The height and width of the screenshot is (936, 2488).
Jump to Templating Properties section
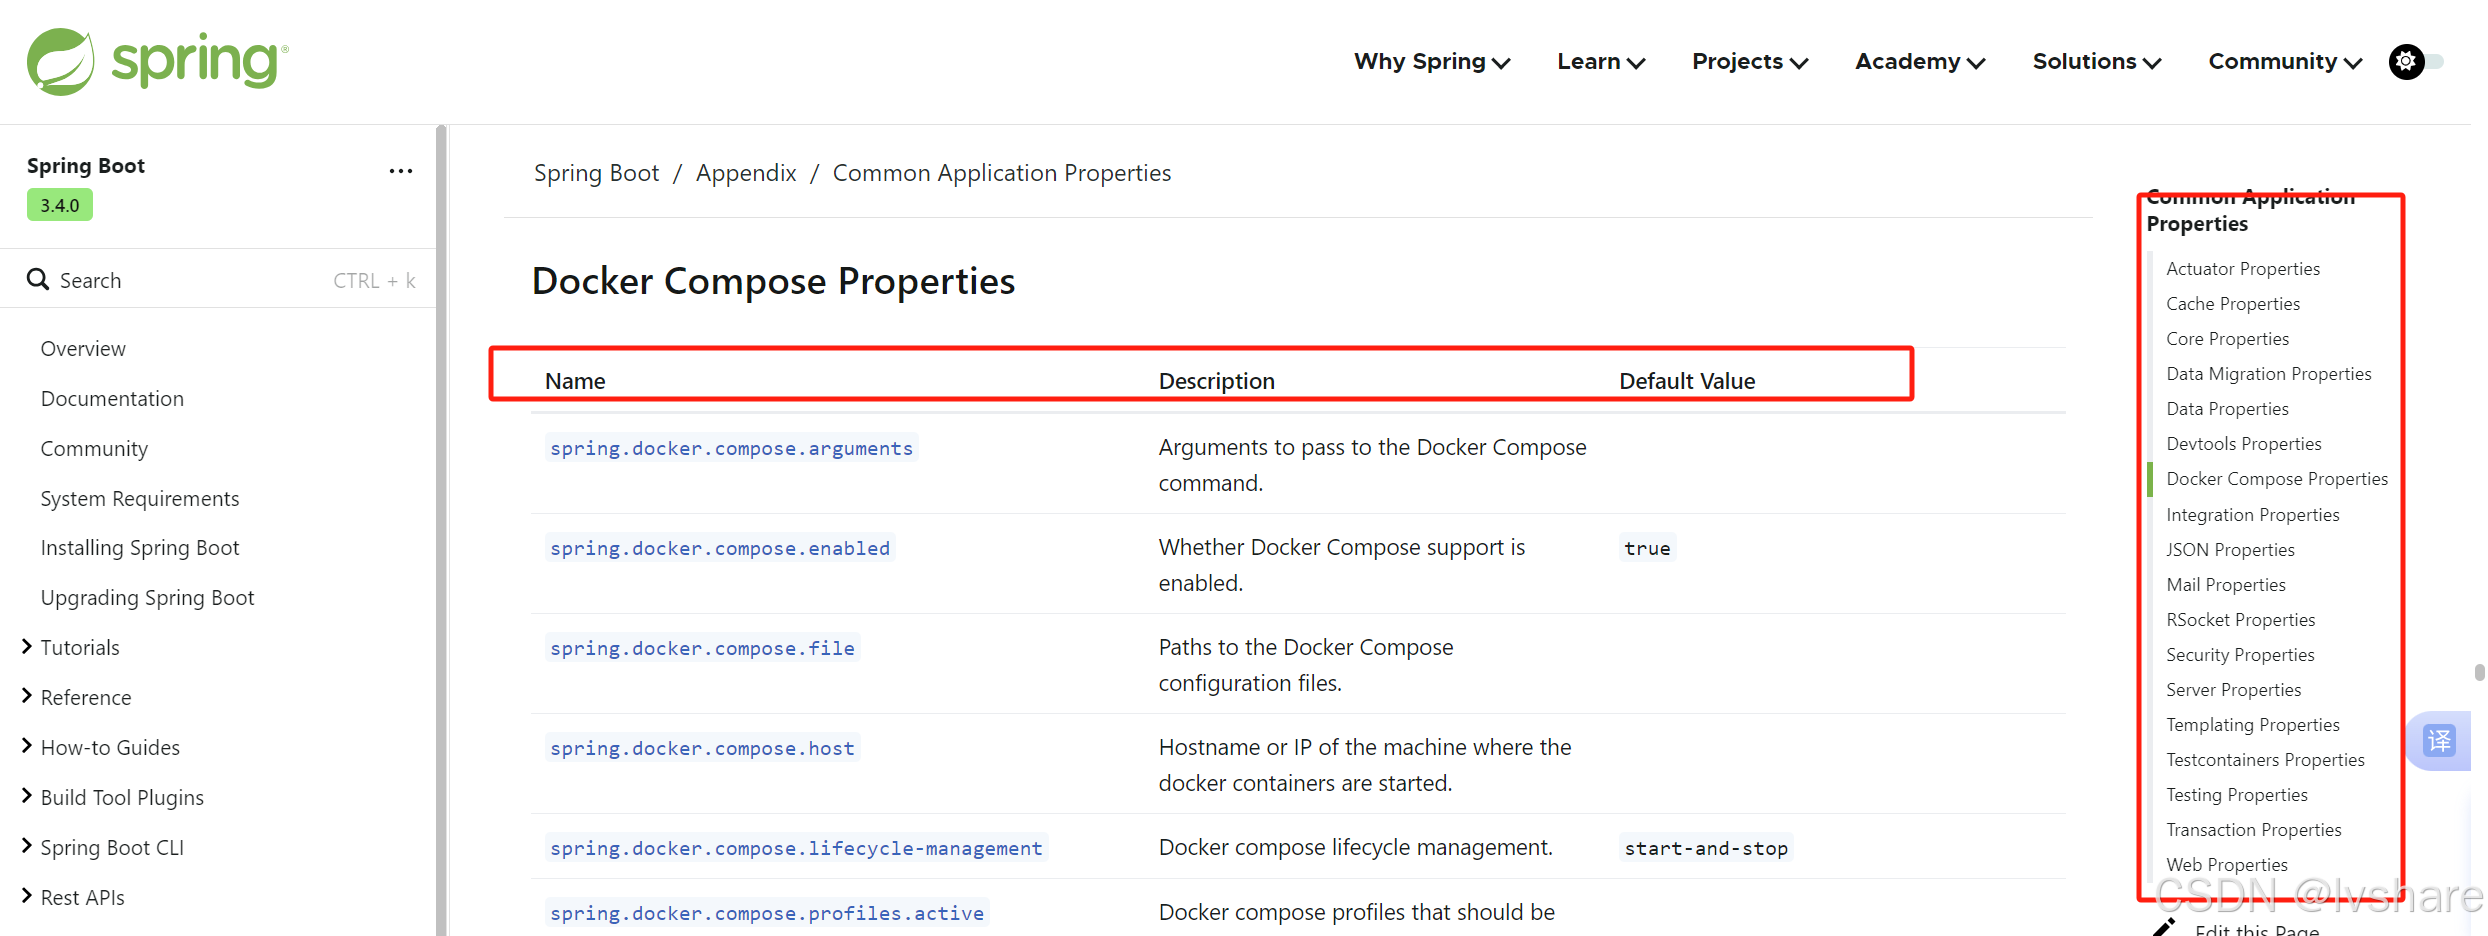[x=2253, y=725]
